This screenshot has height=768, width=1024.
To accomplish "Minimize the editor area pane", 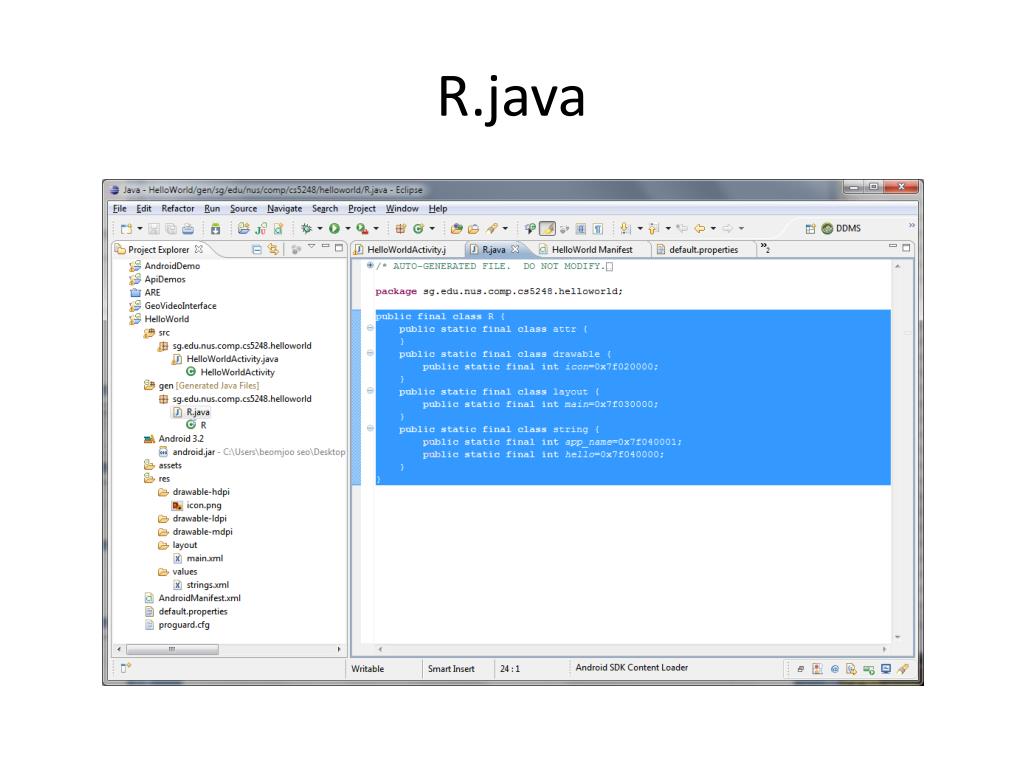I will 893,248.
